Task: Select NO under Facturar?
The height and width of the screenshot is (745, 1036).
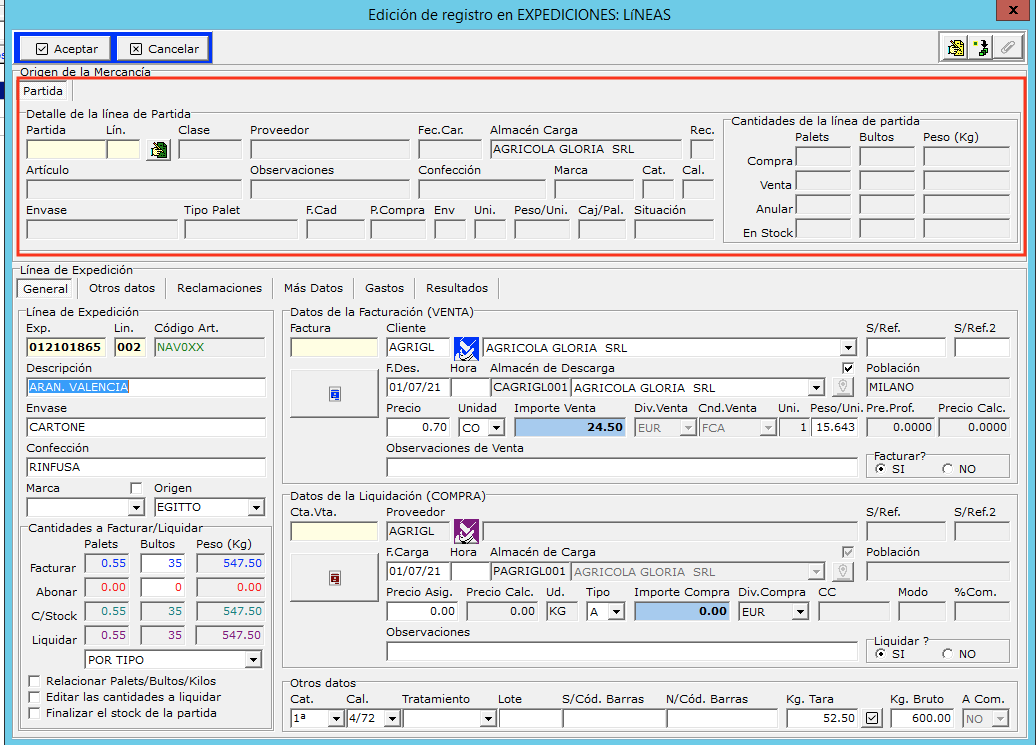Action: 947,469
